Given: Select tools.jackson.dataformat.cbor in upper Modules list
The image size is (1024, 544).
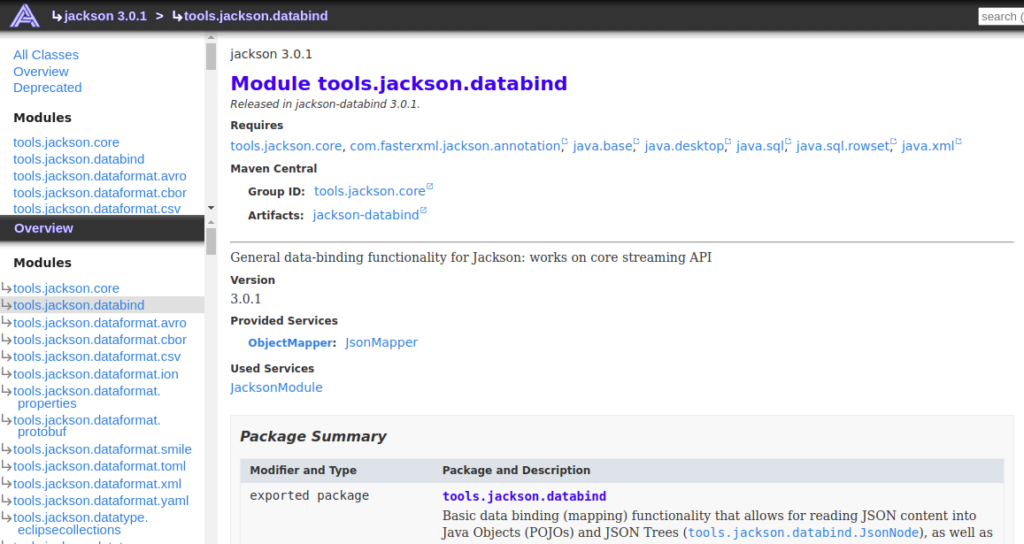Looking at the screenshot, I should pos(99,193).
